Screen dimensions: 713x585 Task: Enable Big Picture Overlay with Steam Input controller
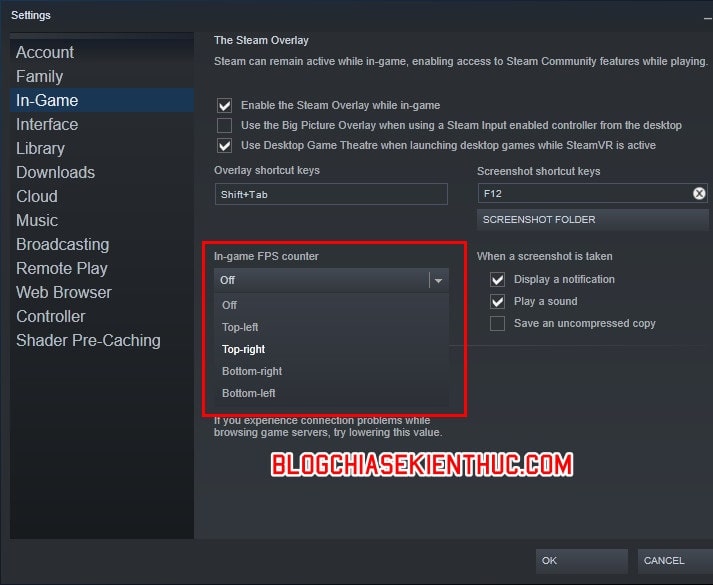[224, 125]
